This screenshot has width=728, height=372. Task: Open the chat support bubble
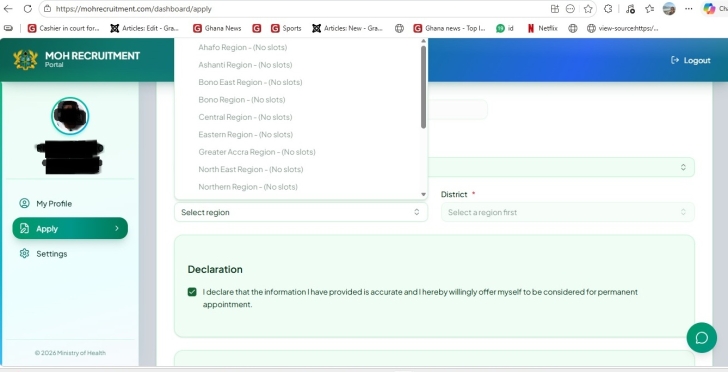(x=702, y=338)
